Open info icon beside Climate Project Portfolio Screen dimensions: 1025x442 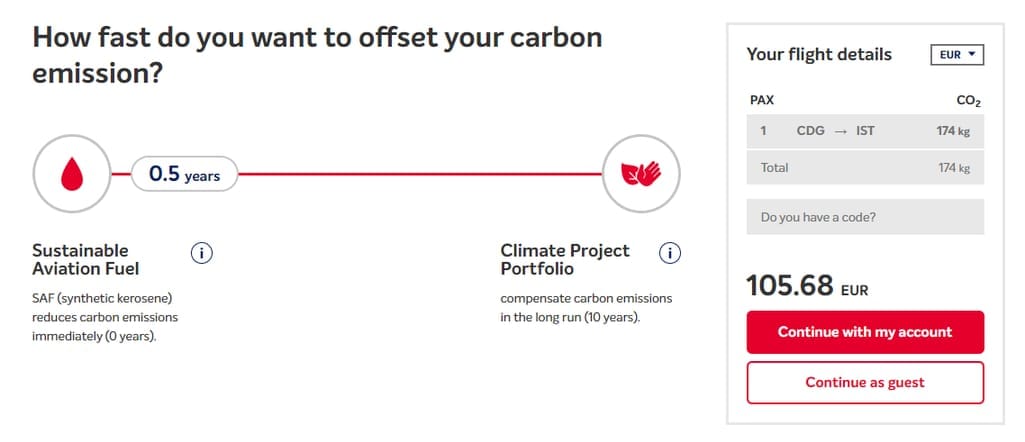(670, 253)
